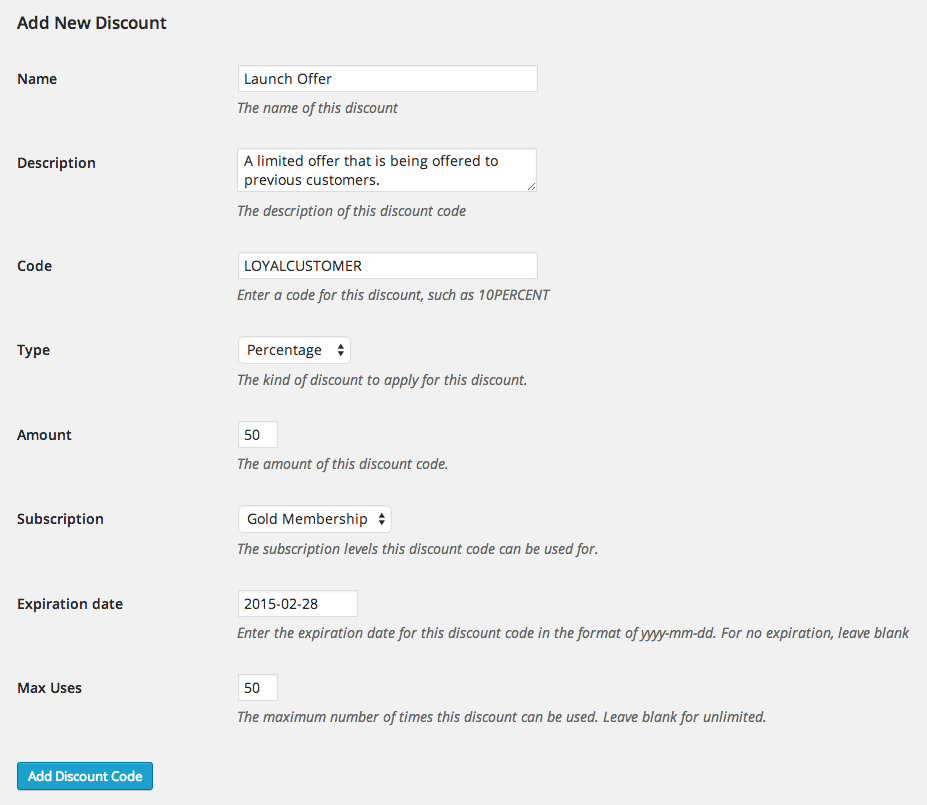This screenshot has height=805, width=927.
Task: Expand the Gold Membership subscription dropdown
Action: click(315, 519)
